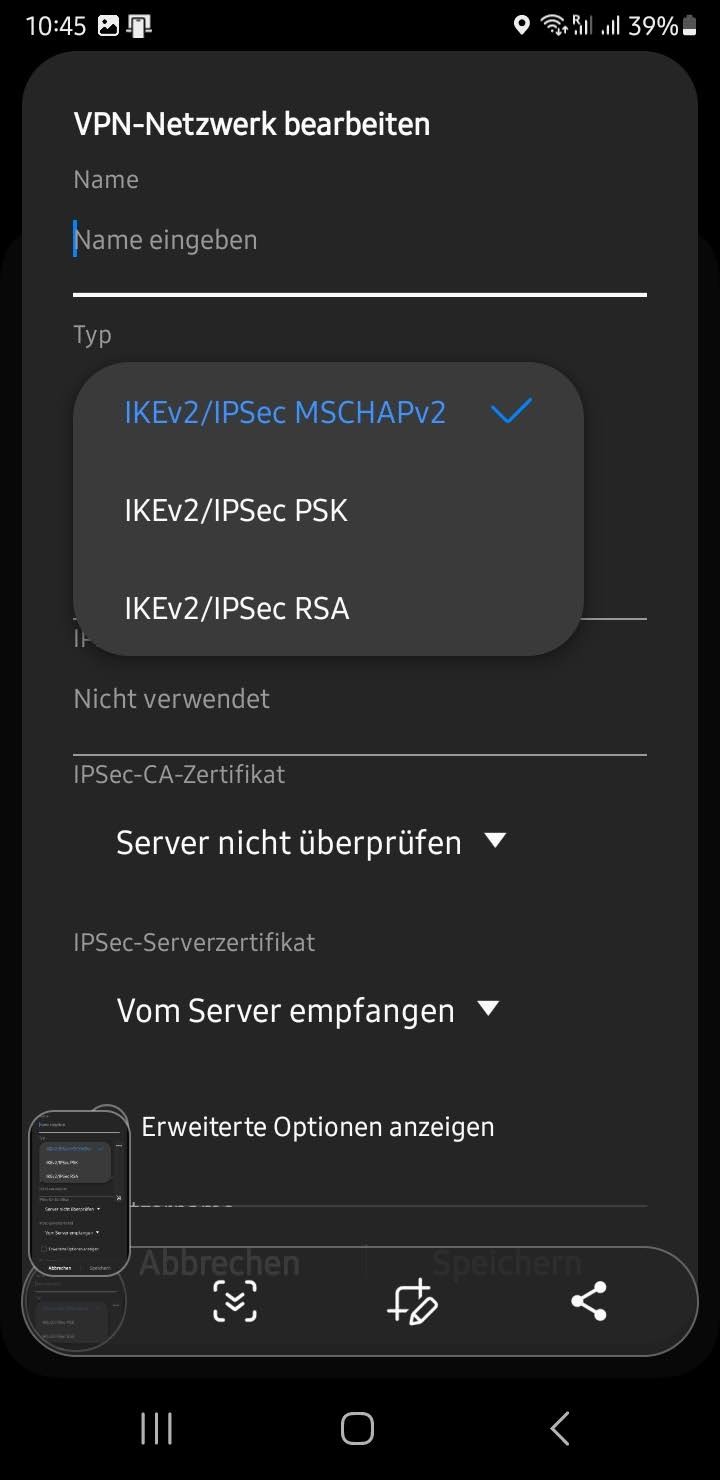720x1480 pixels.
Task: Open the screenshot crop and draw editor
Action: (x=412, y=1301)
